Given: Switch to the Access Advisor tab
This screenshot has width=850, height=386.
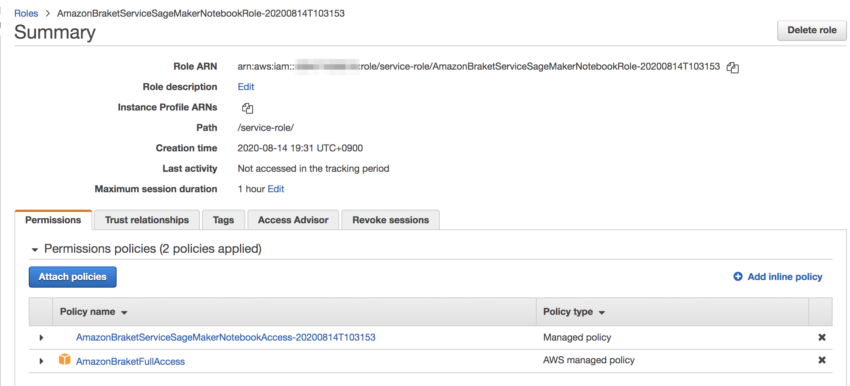Looking at the screenshot, I should (x=293, y=220).
